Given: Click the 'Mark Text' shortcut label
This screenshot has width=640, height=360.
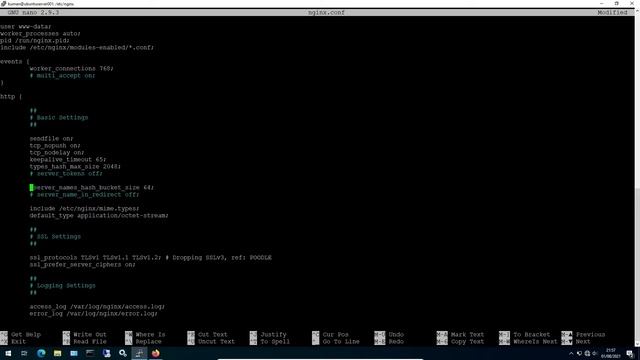Looking at the screenshot, I should pyautogui.click(x=467, y=334).
